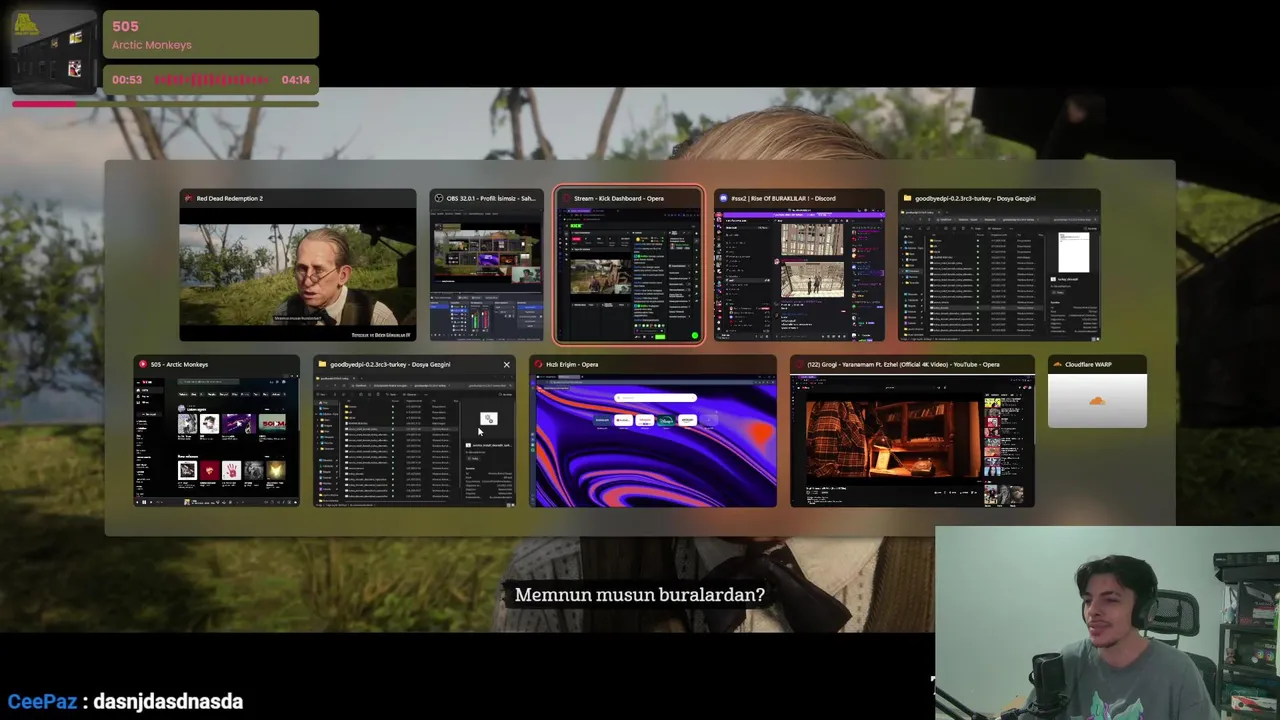
Task: Click the album art in the music overlay
Action: pos(54,50)
